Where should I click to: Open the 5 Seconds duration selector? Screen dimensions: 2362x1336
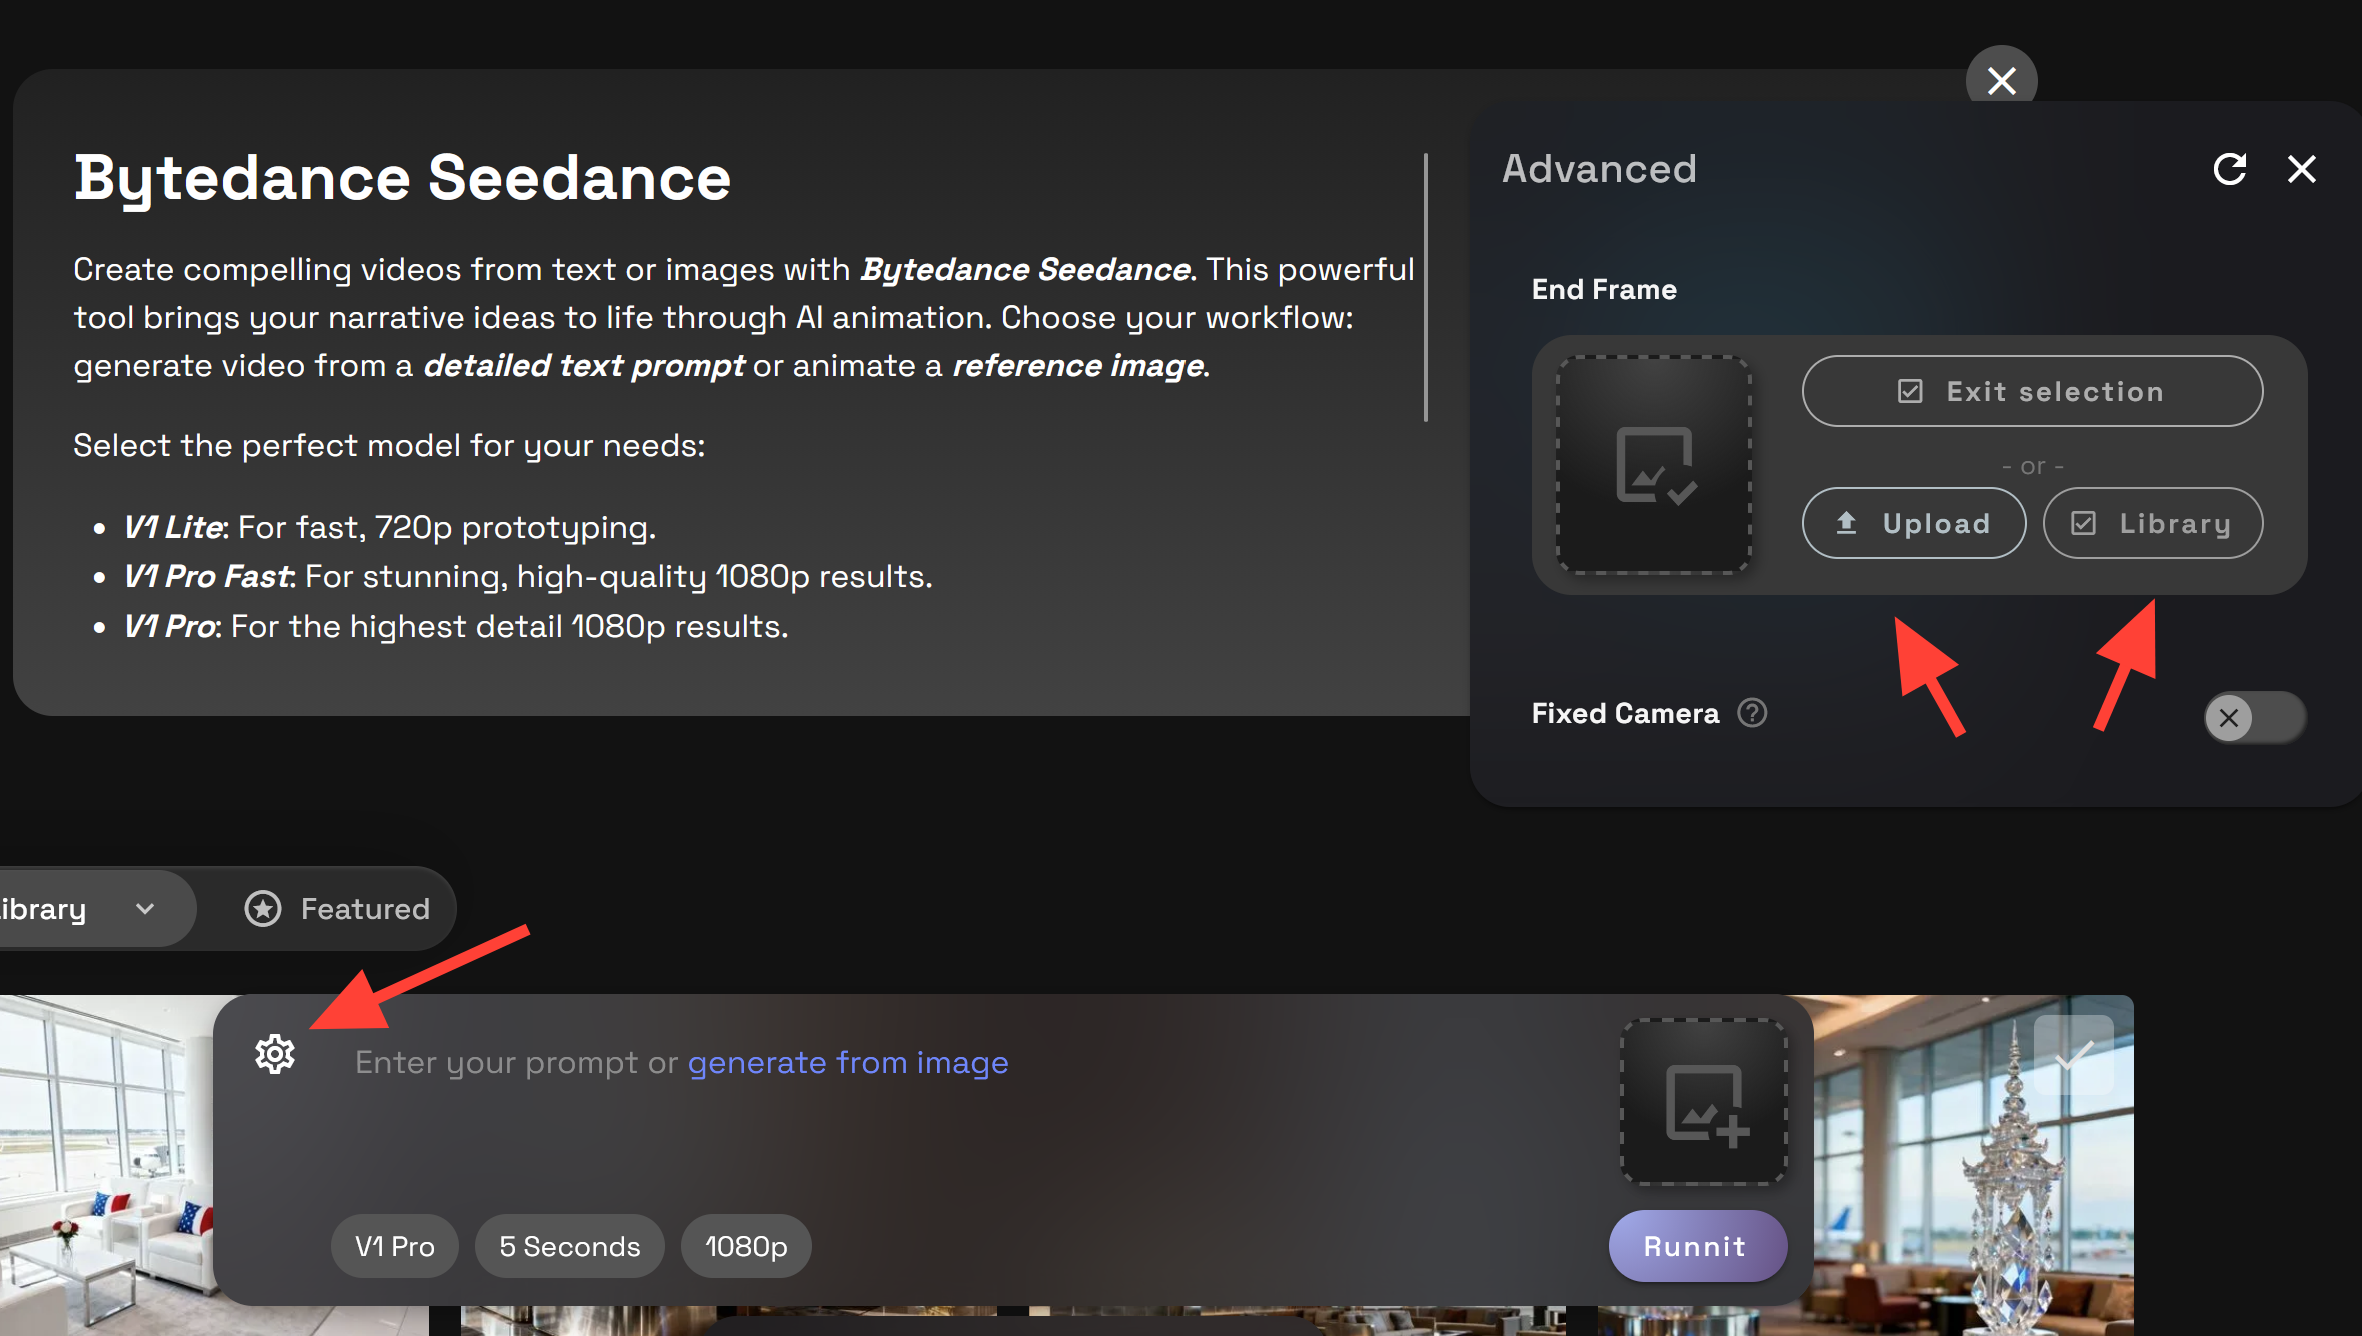click(x=569, y=1246)
